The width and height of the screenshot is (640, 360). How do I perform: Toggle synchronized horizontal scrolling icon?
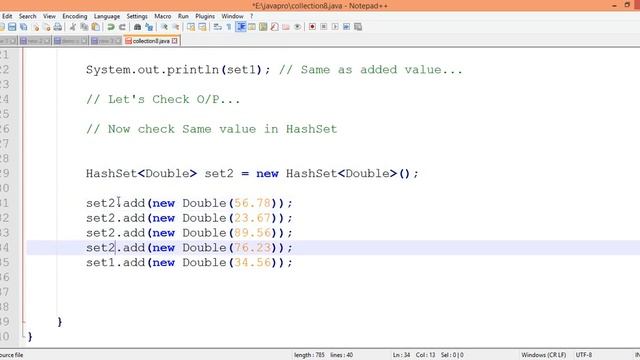click(x=202, y=27)
